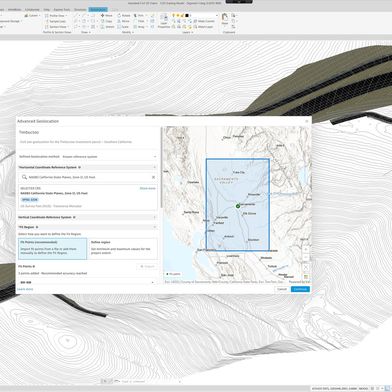Screen dimensions: 392x392
Task: Click Cancel in Advanced Geolocation dialog
Action: (282, 289)
